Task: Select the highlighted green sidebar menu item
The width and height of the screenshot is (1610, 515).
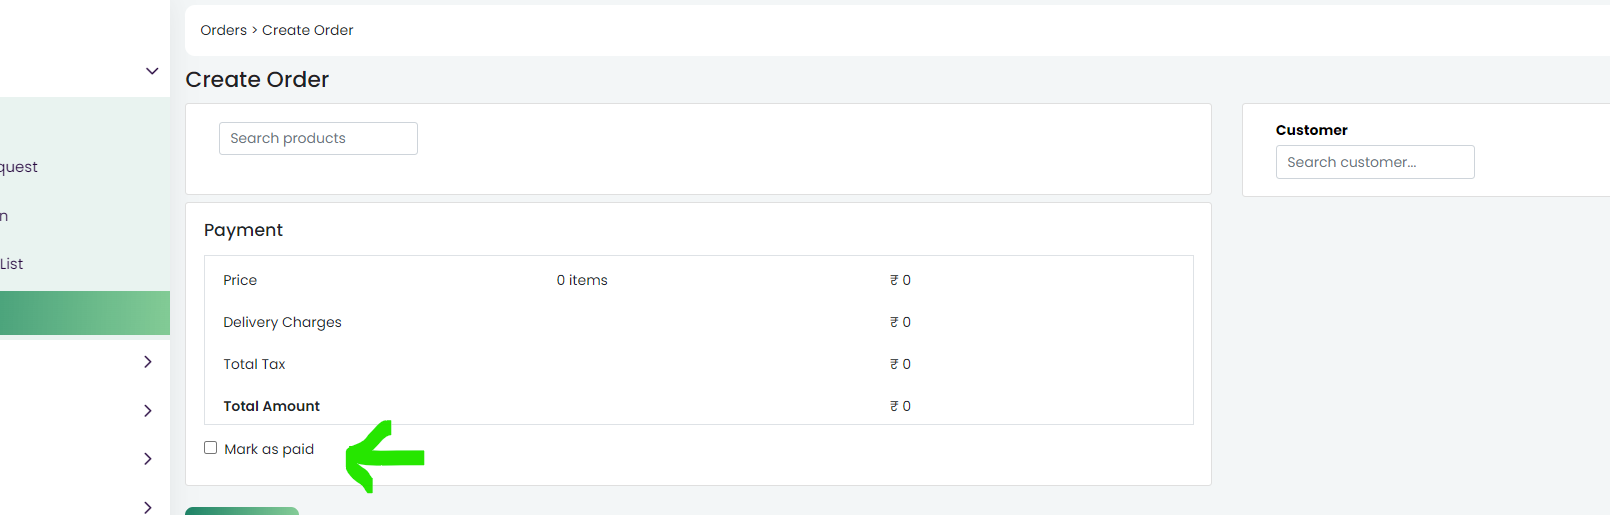Action: (x=85, y=313)
